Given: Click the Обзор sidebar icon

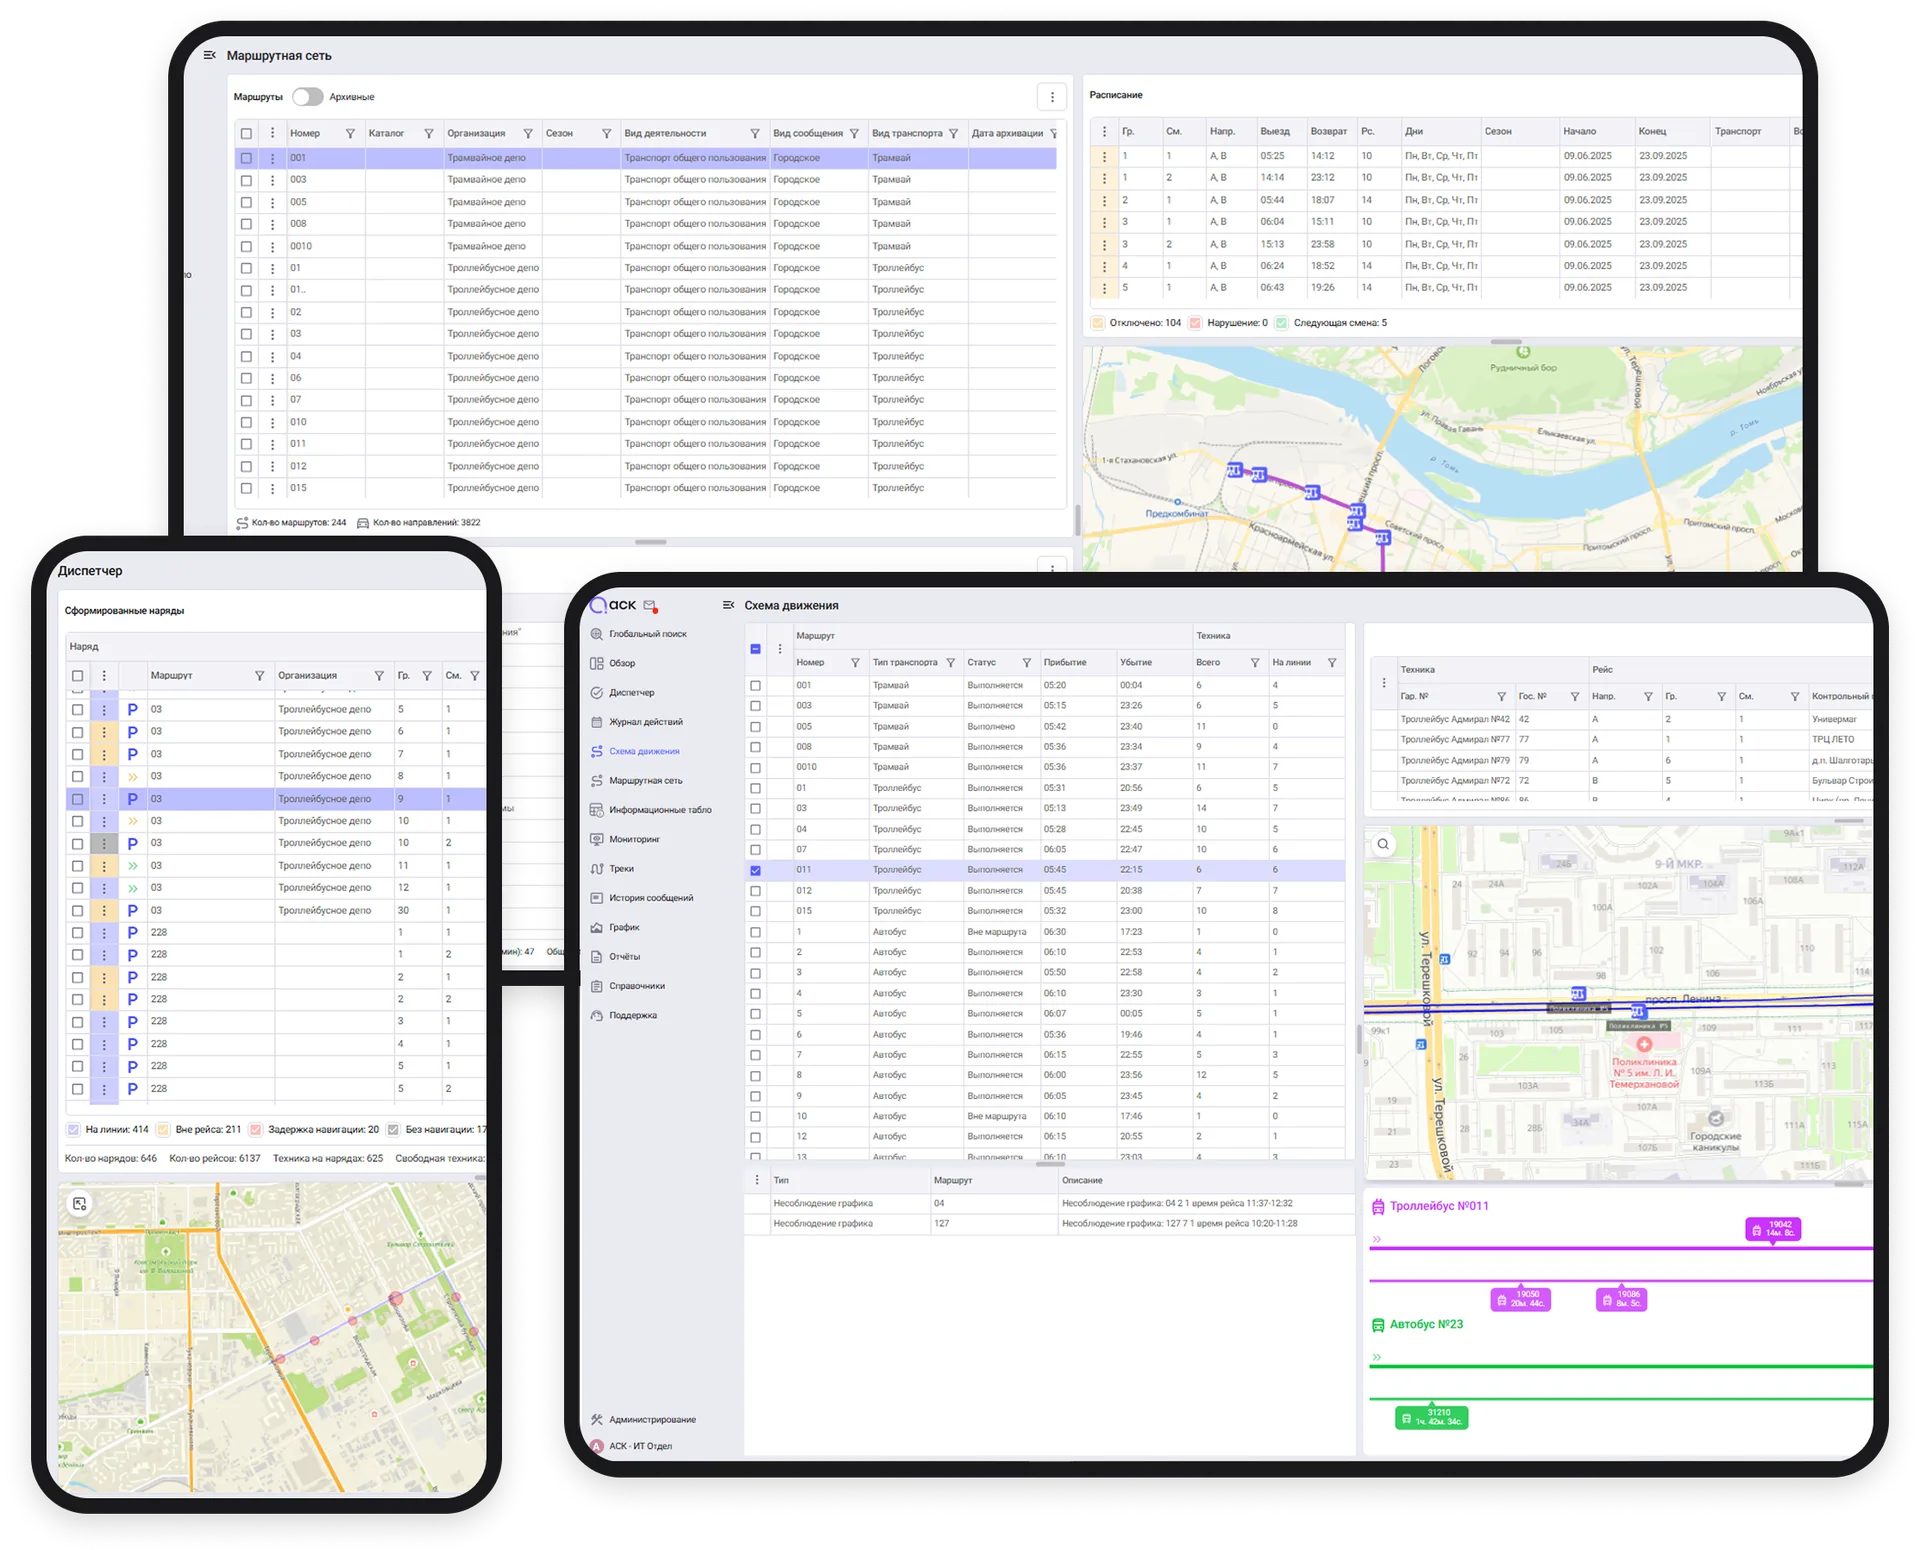Looking at the screenshot, I should (597, 663).
